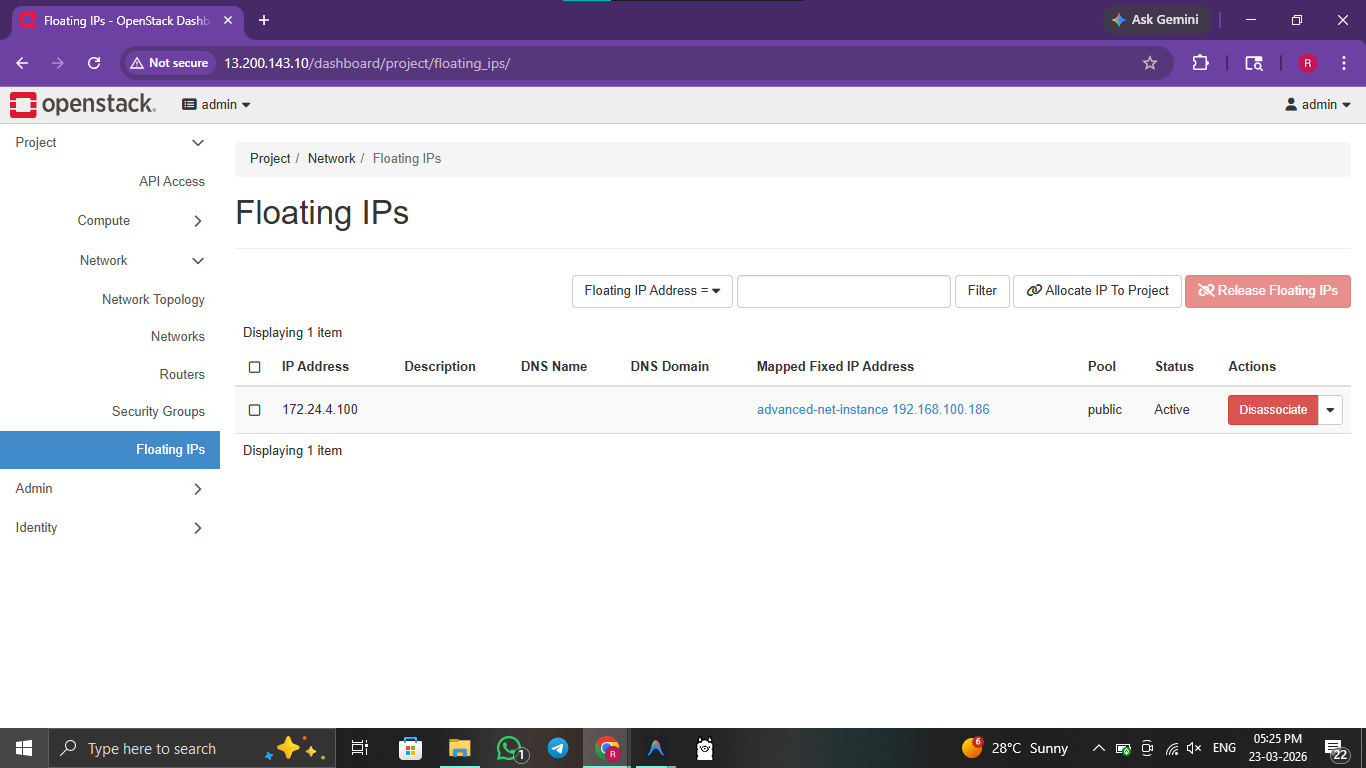Image resolution: width=1366 pixels, height=768 pixels.
Task: Open Network Topology in sidebar
Action: [x=153, y=299]
